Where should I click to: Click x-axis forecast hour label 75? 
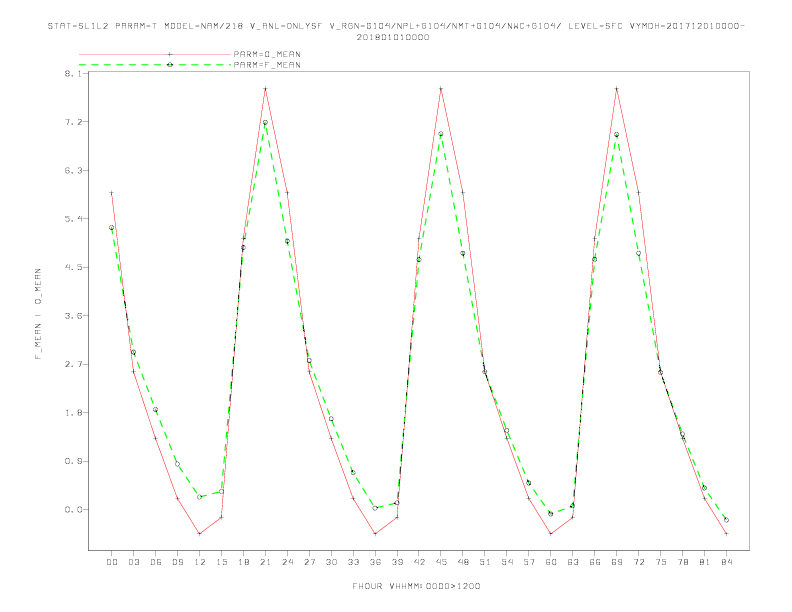[661, 562]
